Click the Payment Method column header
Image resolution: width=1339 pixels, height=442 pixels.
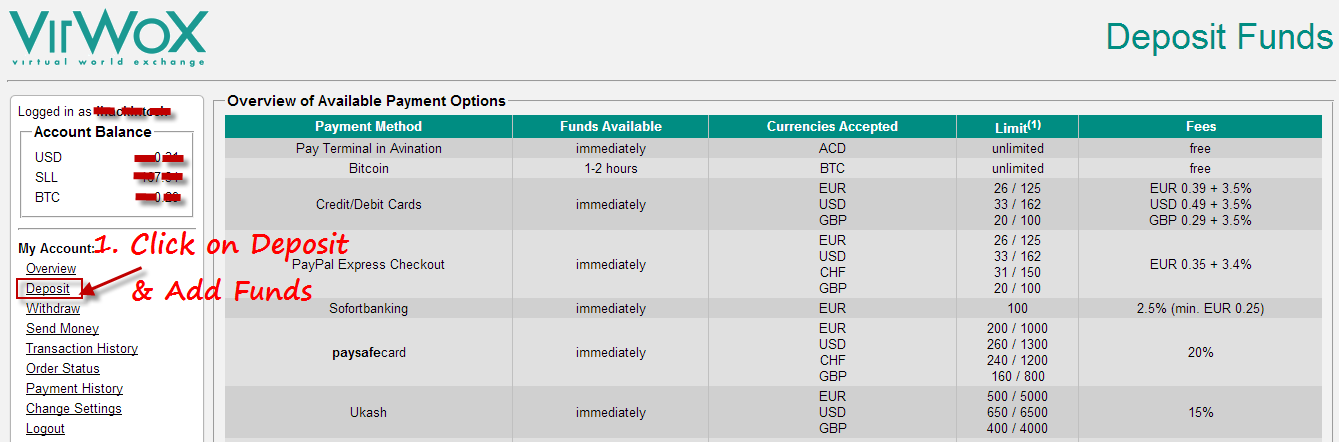(x=368, y=127)
